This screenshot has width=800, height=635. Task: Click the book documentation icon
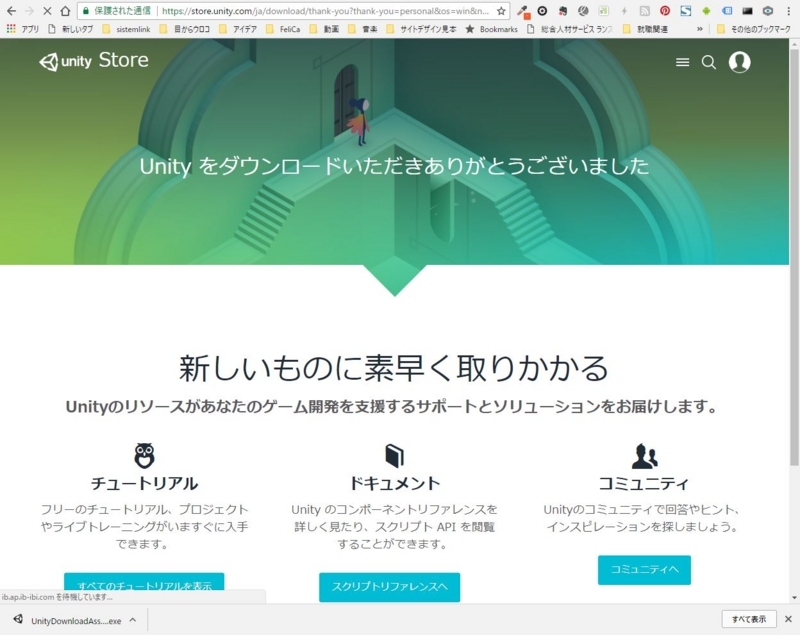pyautogui.click(x=394, y=455)
